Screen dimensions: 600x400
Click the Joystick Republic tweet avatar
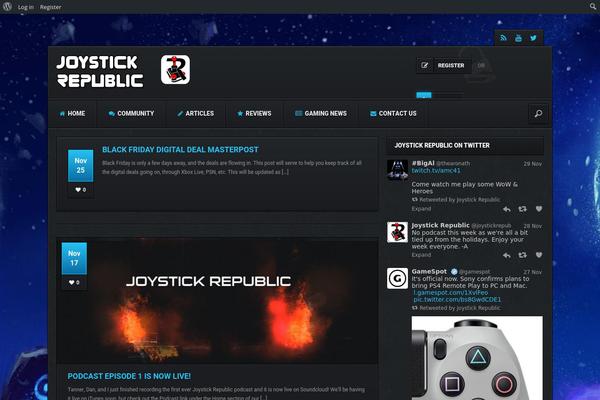[x=397, y=232]
